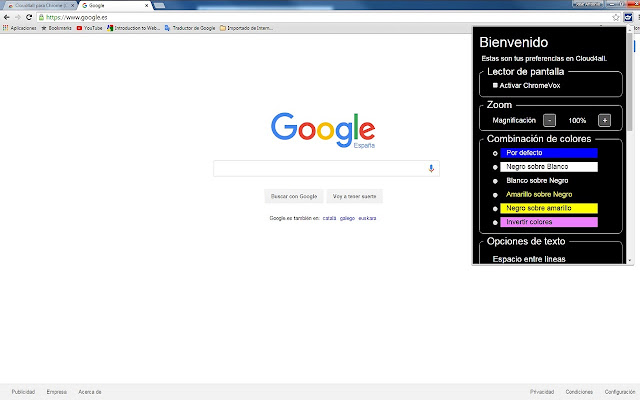
Task: Click the Google logo
Action: [323, 130]
